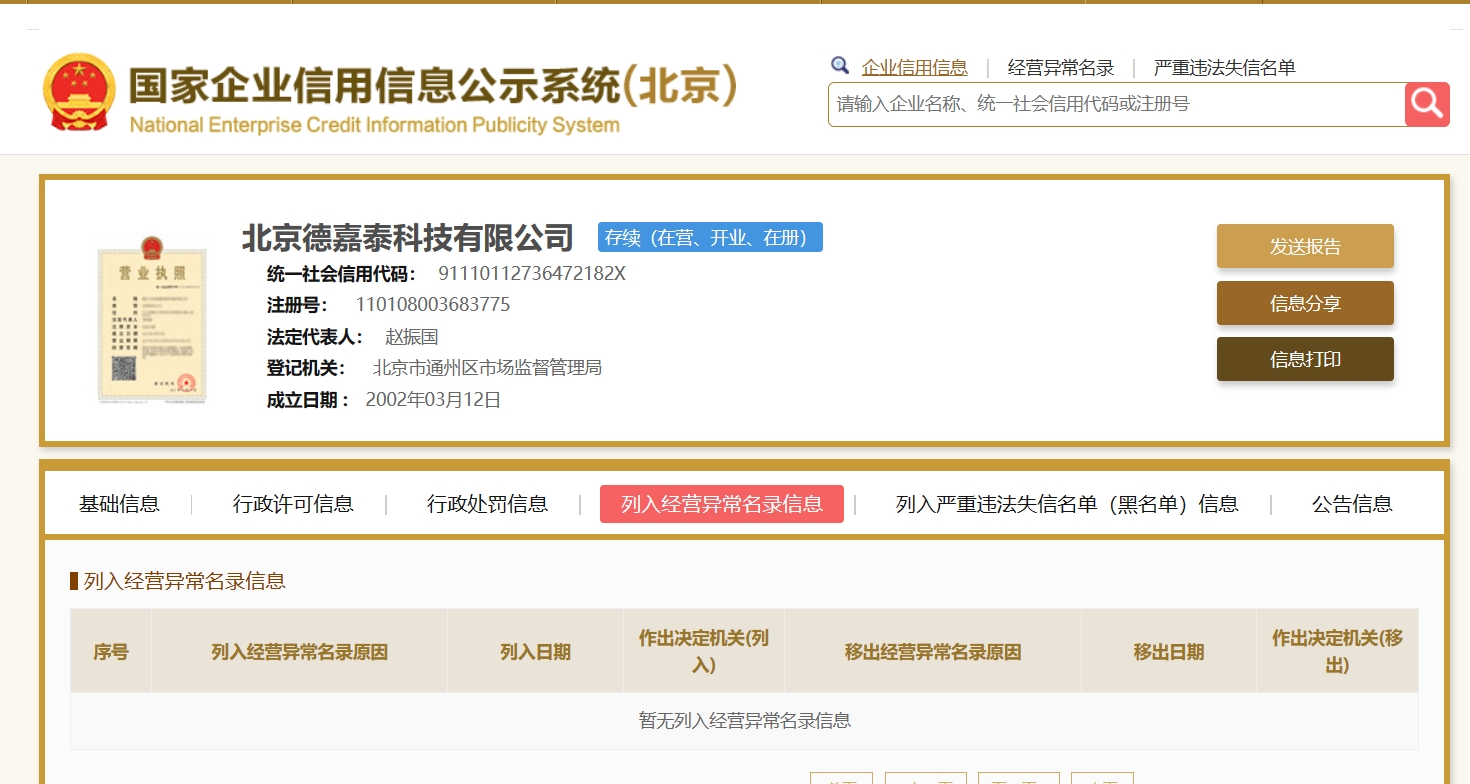Click the company name 北京德嘉泰科技有限公司
The height and width of the screenshot is (784, 1470).
click(408, 238)
